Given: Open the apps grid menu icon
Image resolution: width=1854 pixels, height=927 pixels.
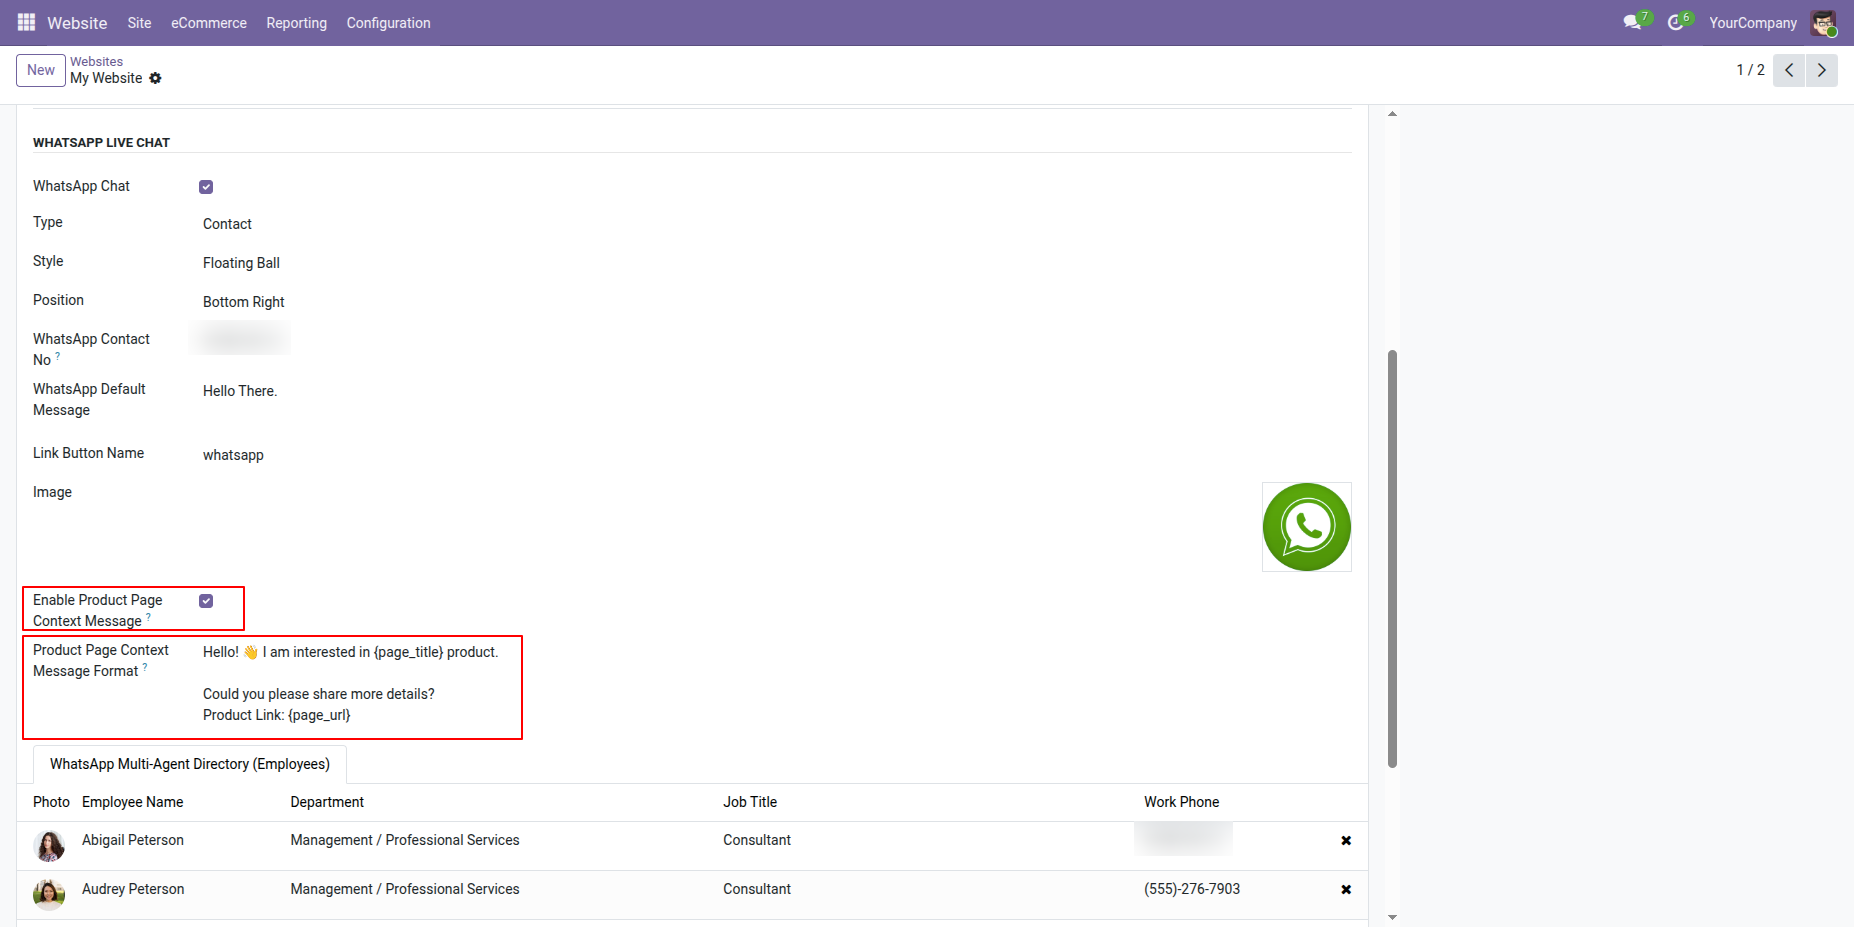Looking at the screenshot, I should pyautogui.click(x=26, y=22).
